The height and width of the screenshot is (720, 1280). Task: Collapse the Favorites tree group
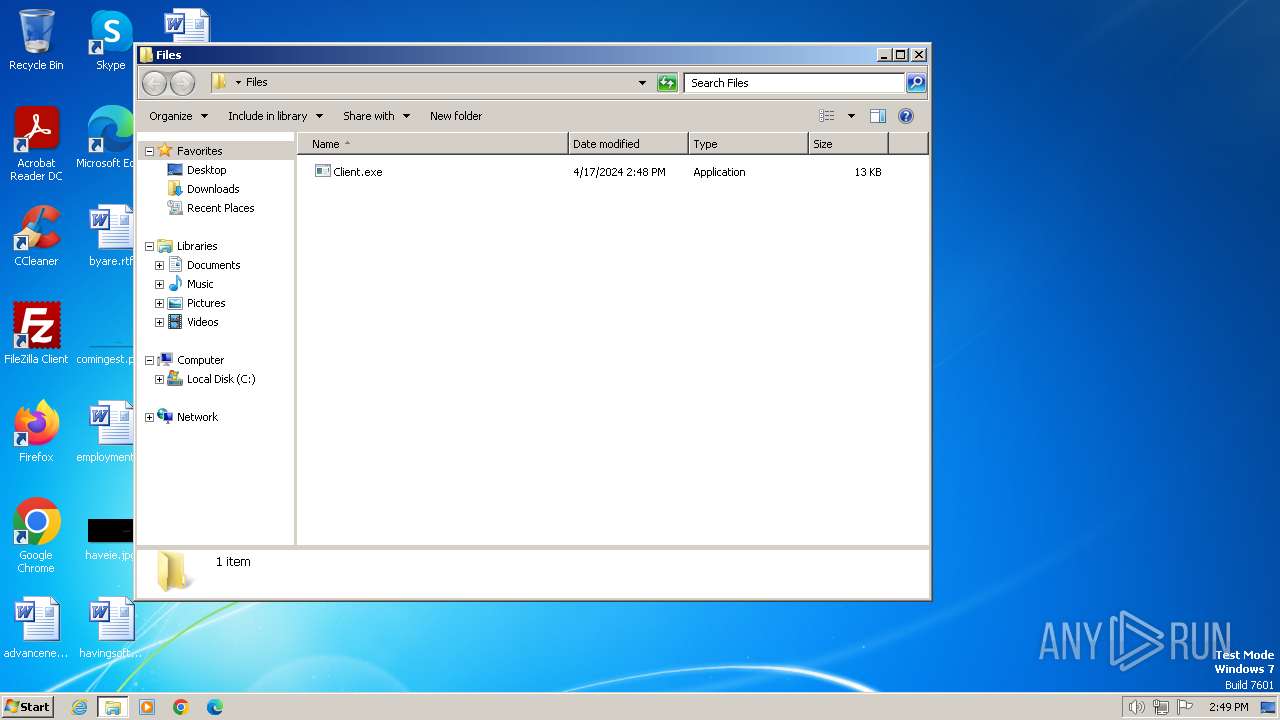point(150,151)
